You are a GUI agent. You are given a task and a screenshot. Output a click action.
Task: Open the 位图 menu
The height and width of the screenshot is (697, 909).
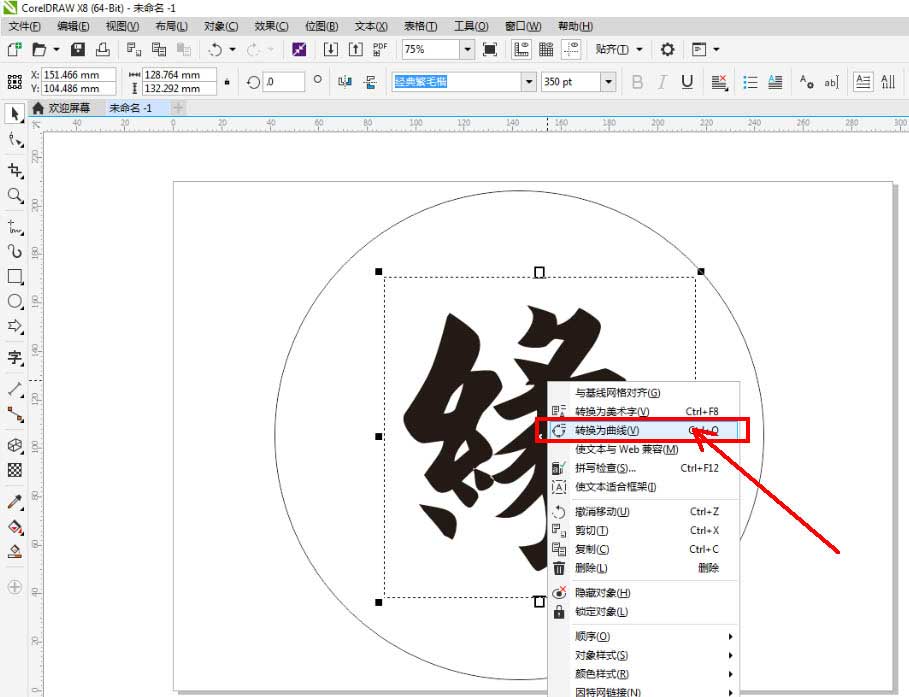click(x=321, y=26)
